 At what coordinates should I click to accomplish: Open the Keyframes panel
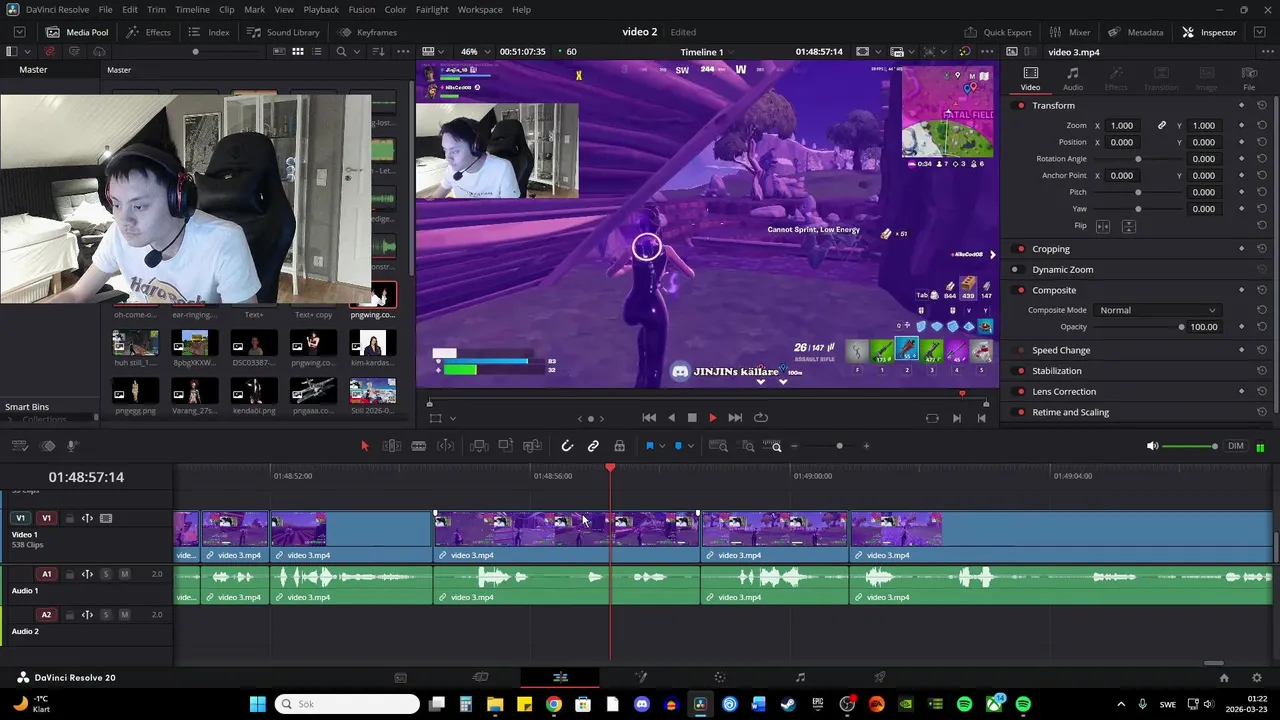[367, 32]
